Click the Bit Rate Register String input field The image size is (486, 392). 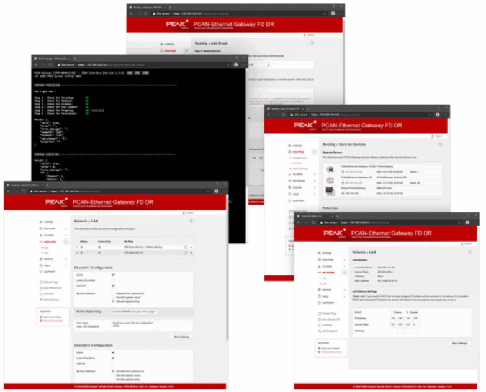(x=134, y=311)
